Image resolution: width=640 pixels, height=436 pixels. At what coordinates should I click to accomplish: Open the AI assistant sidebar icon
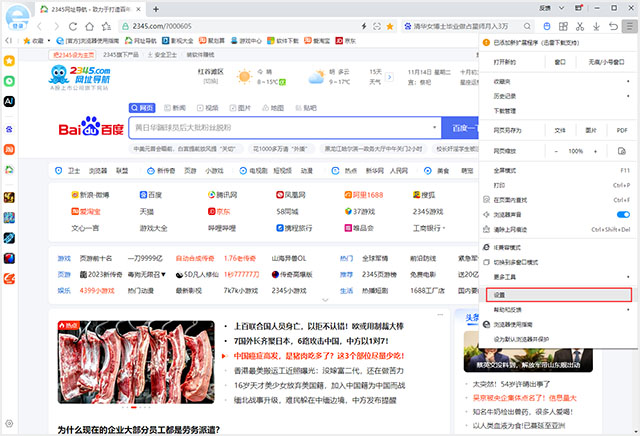pos(9,101)
